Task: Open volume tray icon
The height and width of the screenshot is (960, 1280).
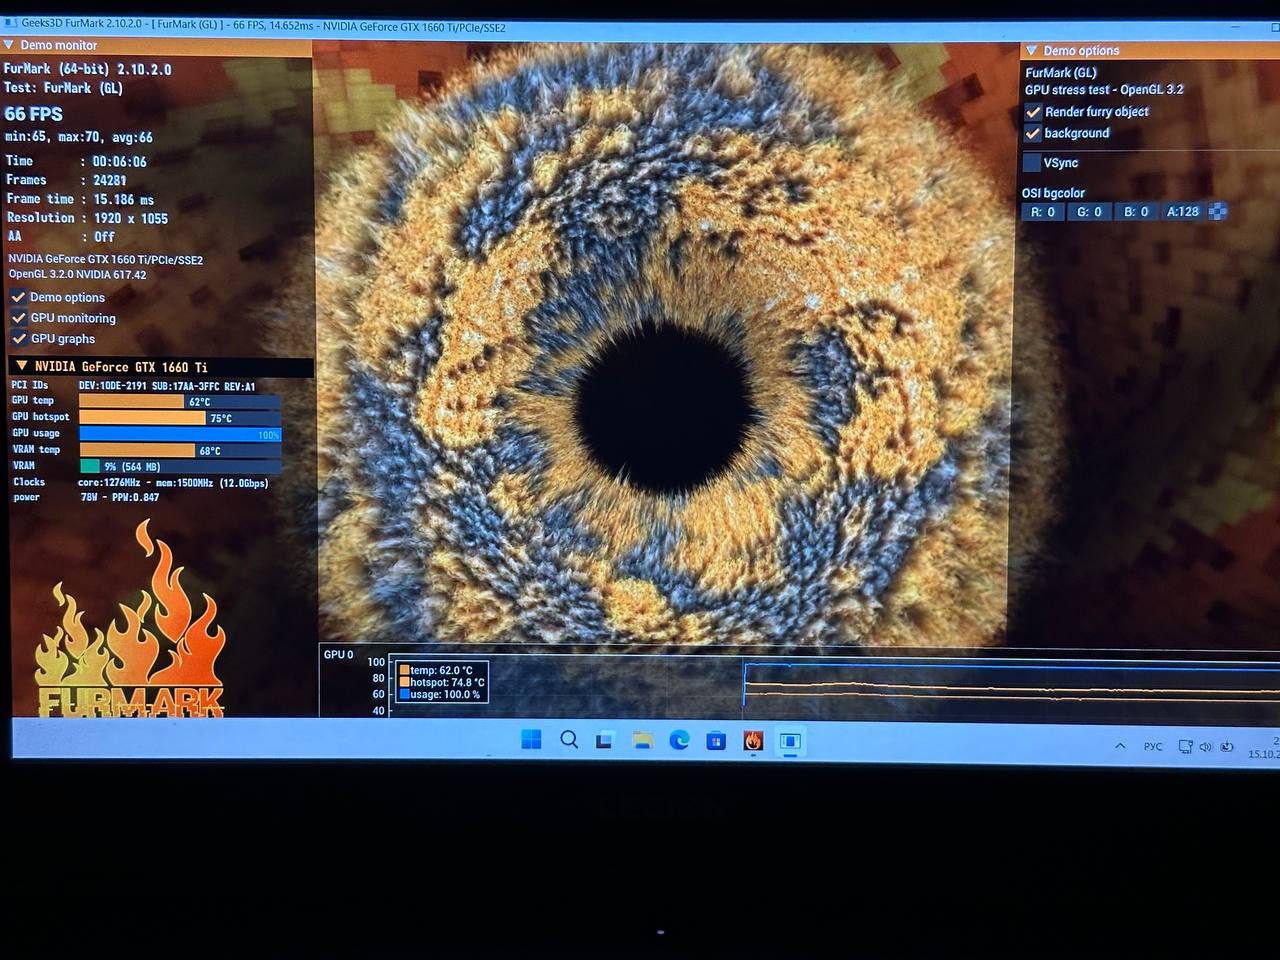Action: [x=1205, y=747]
